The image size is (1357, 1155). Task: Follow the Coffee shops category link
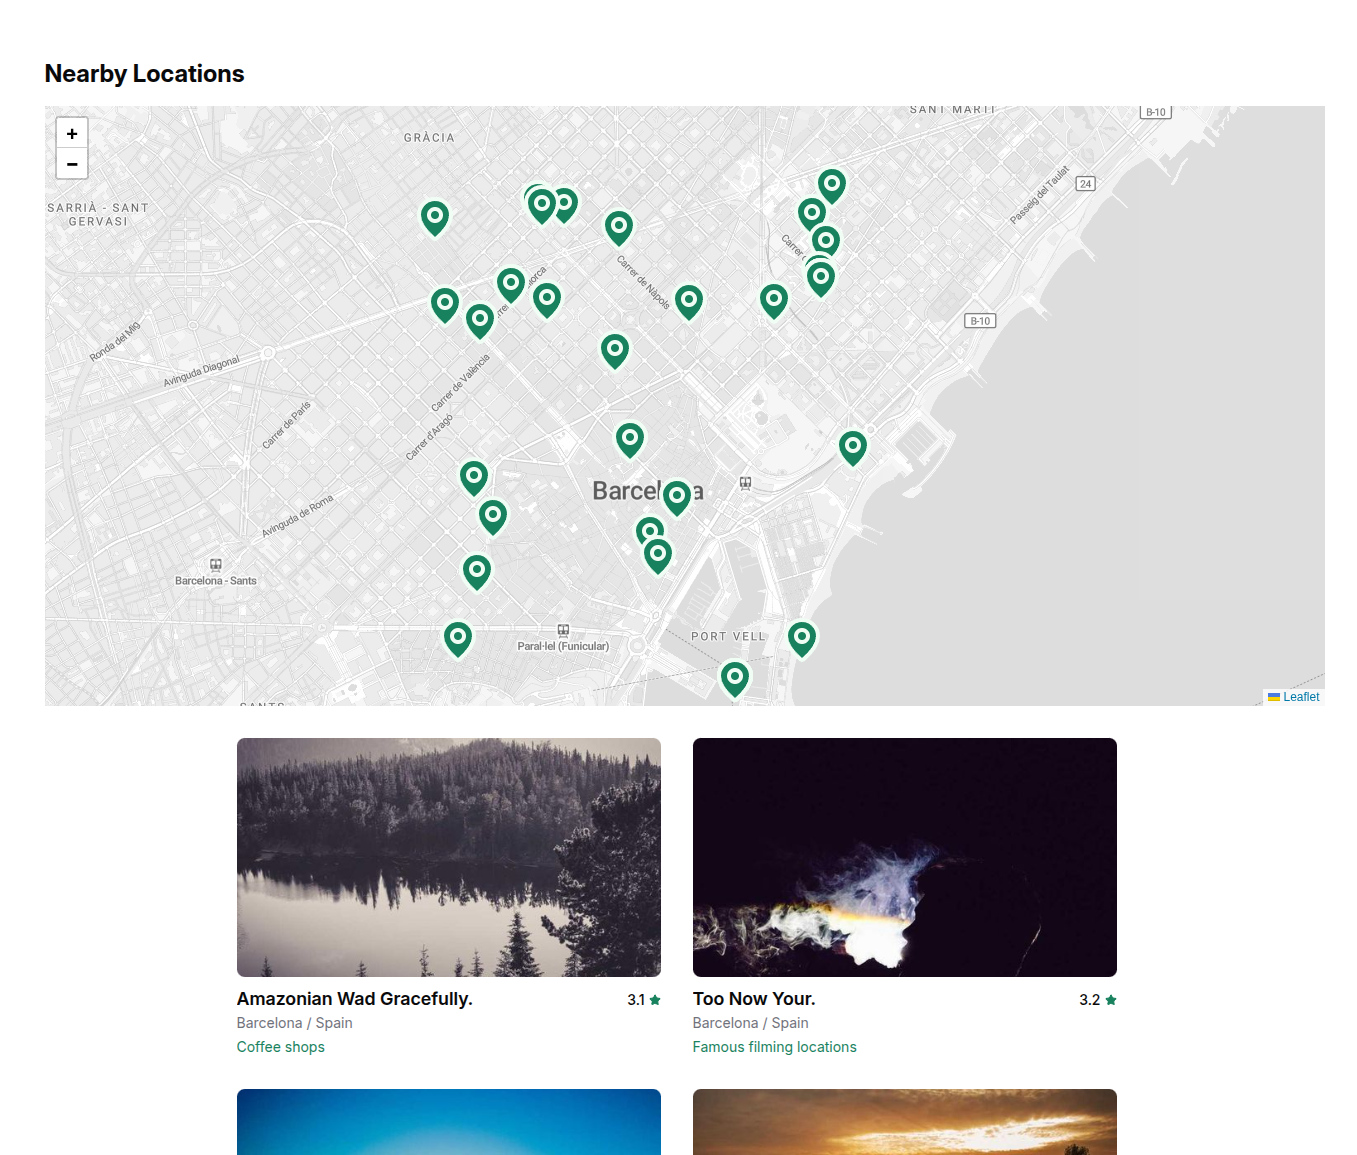click(x=281, y=1047)
